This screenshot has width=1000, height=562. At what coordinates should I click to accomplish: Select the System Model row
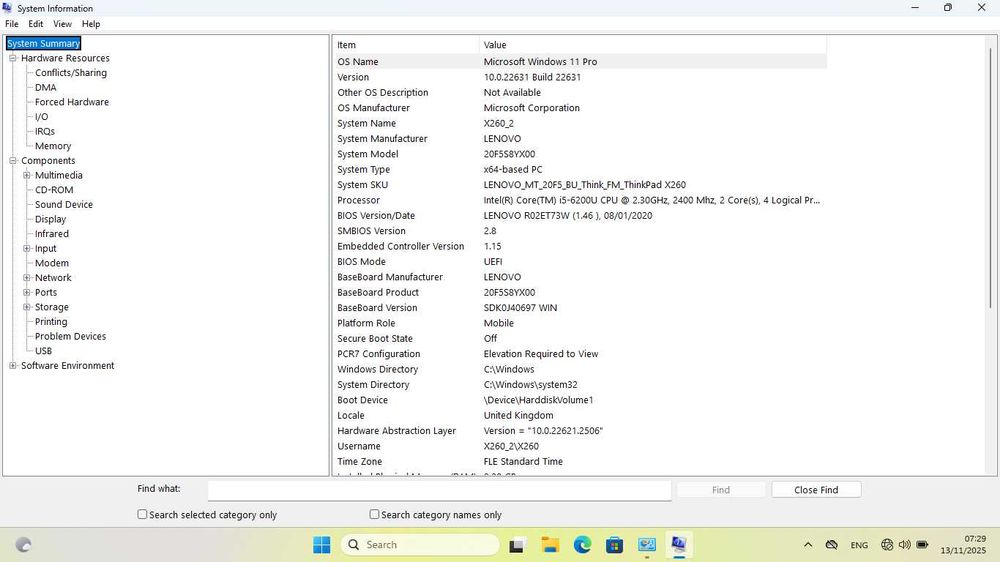(580, 154)
